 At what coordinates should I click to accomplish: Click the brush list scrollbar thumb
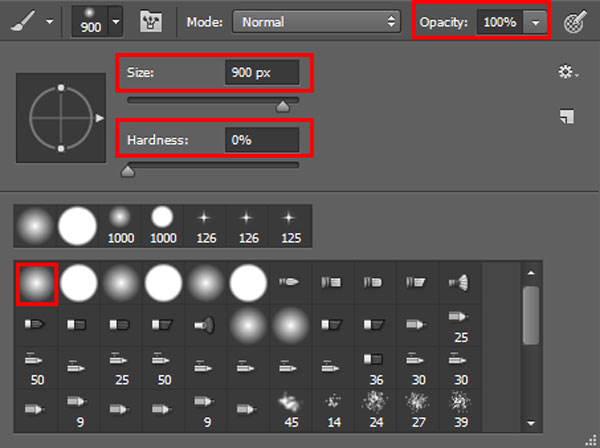[531, 315]
